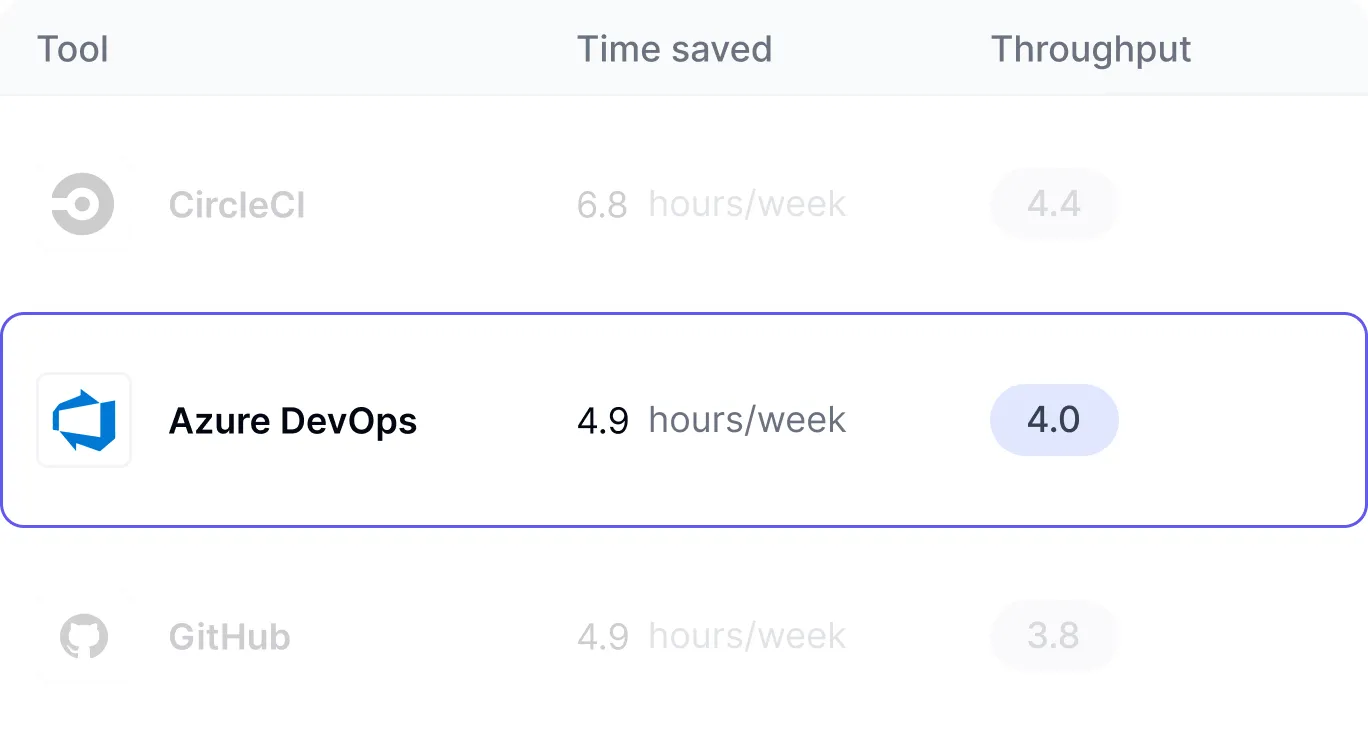1368x744 pixels.
Task: Click the 3.8 throughput badge
Action: point(1053,636)
